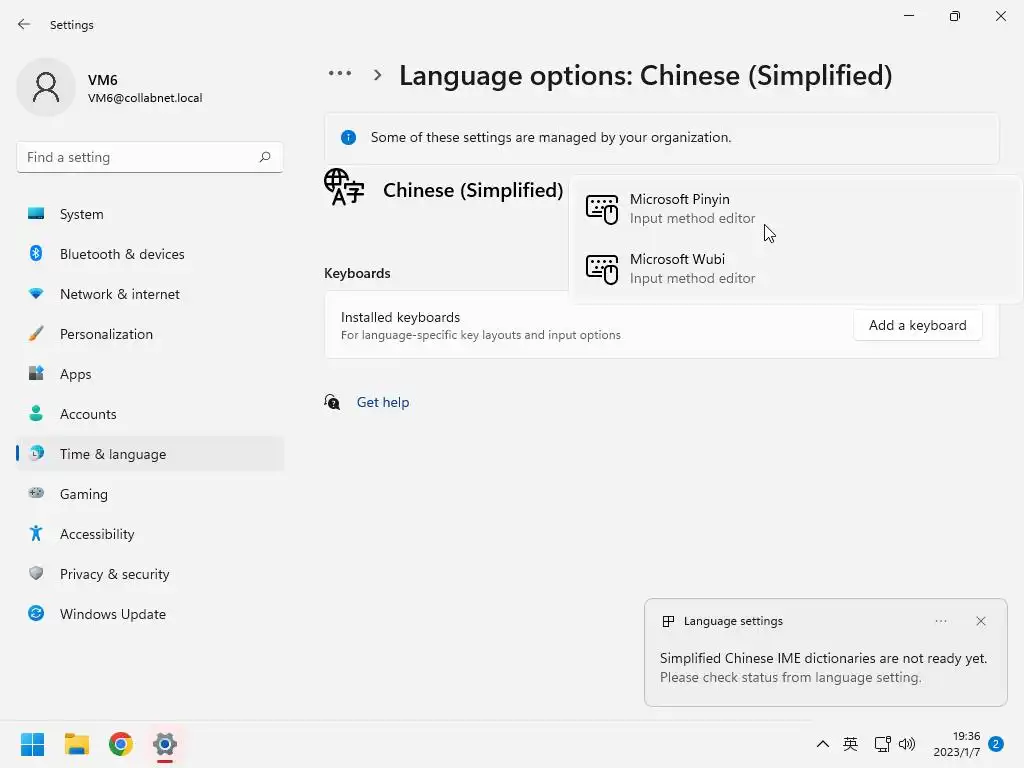Select Microsoft Pinyin input method
The width and height of the screenshot is (1024, 768).
(x=795, y=209)
